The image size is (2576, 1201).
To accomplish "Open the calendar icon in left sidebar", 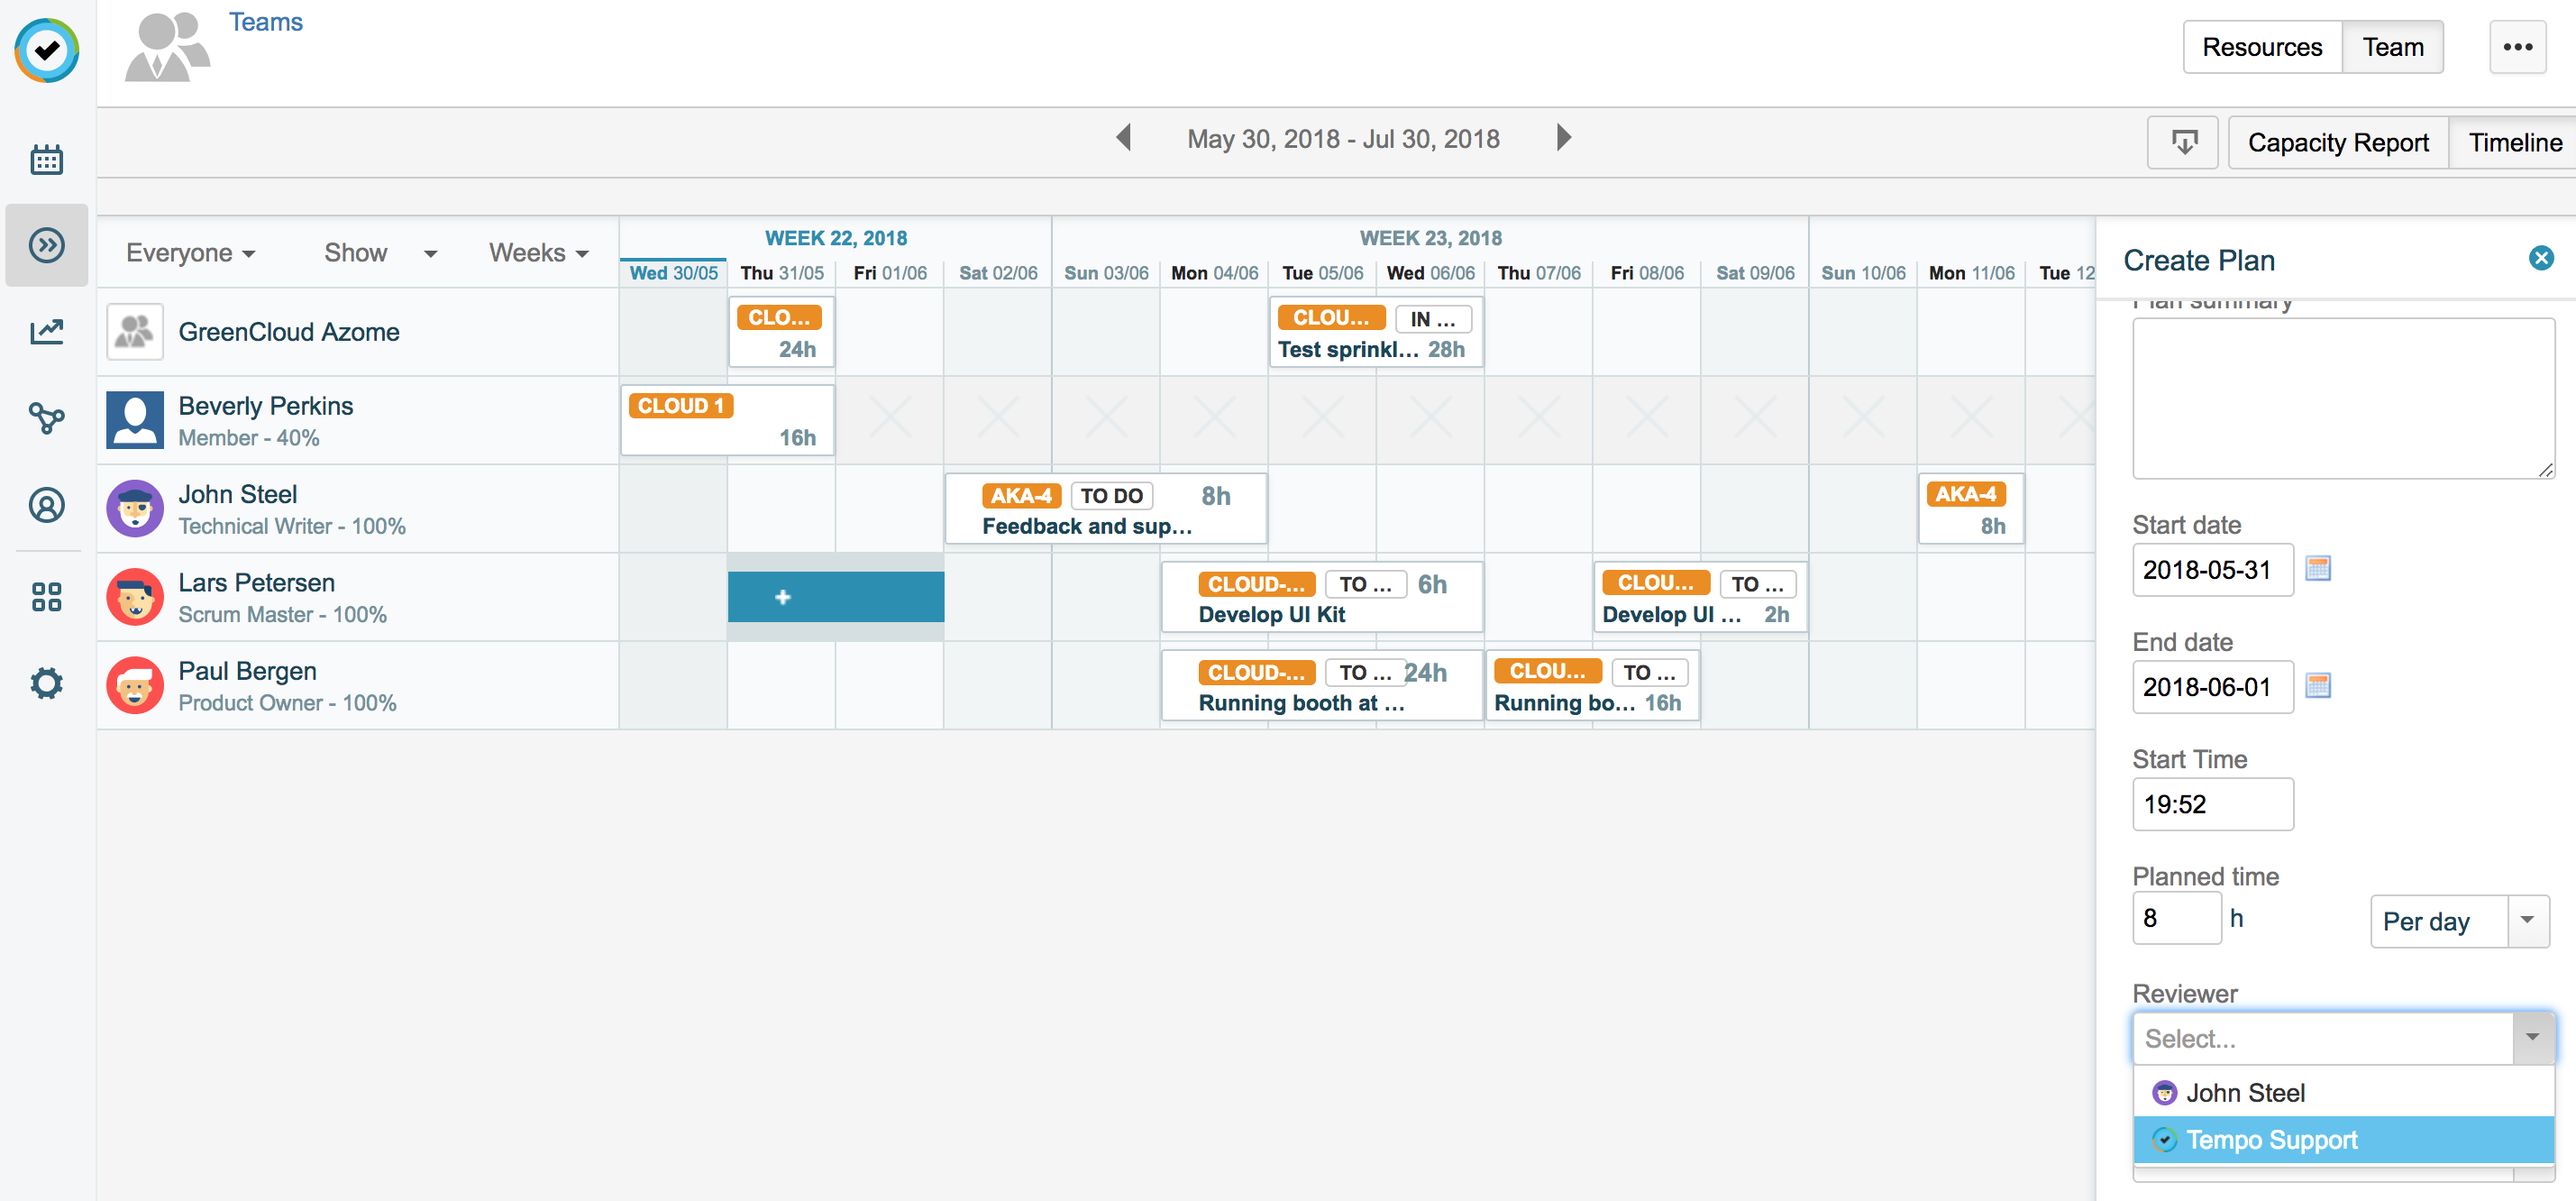I will [x=46, y=159].
